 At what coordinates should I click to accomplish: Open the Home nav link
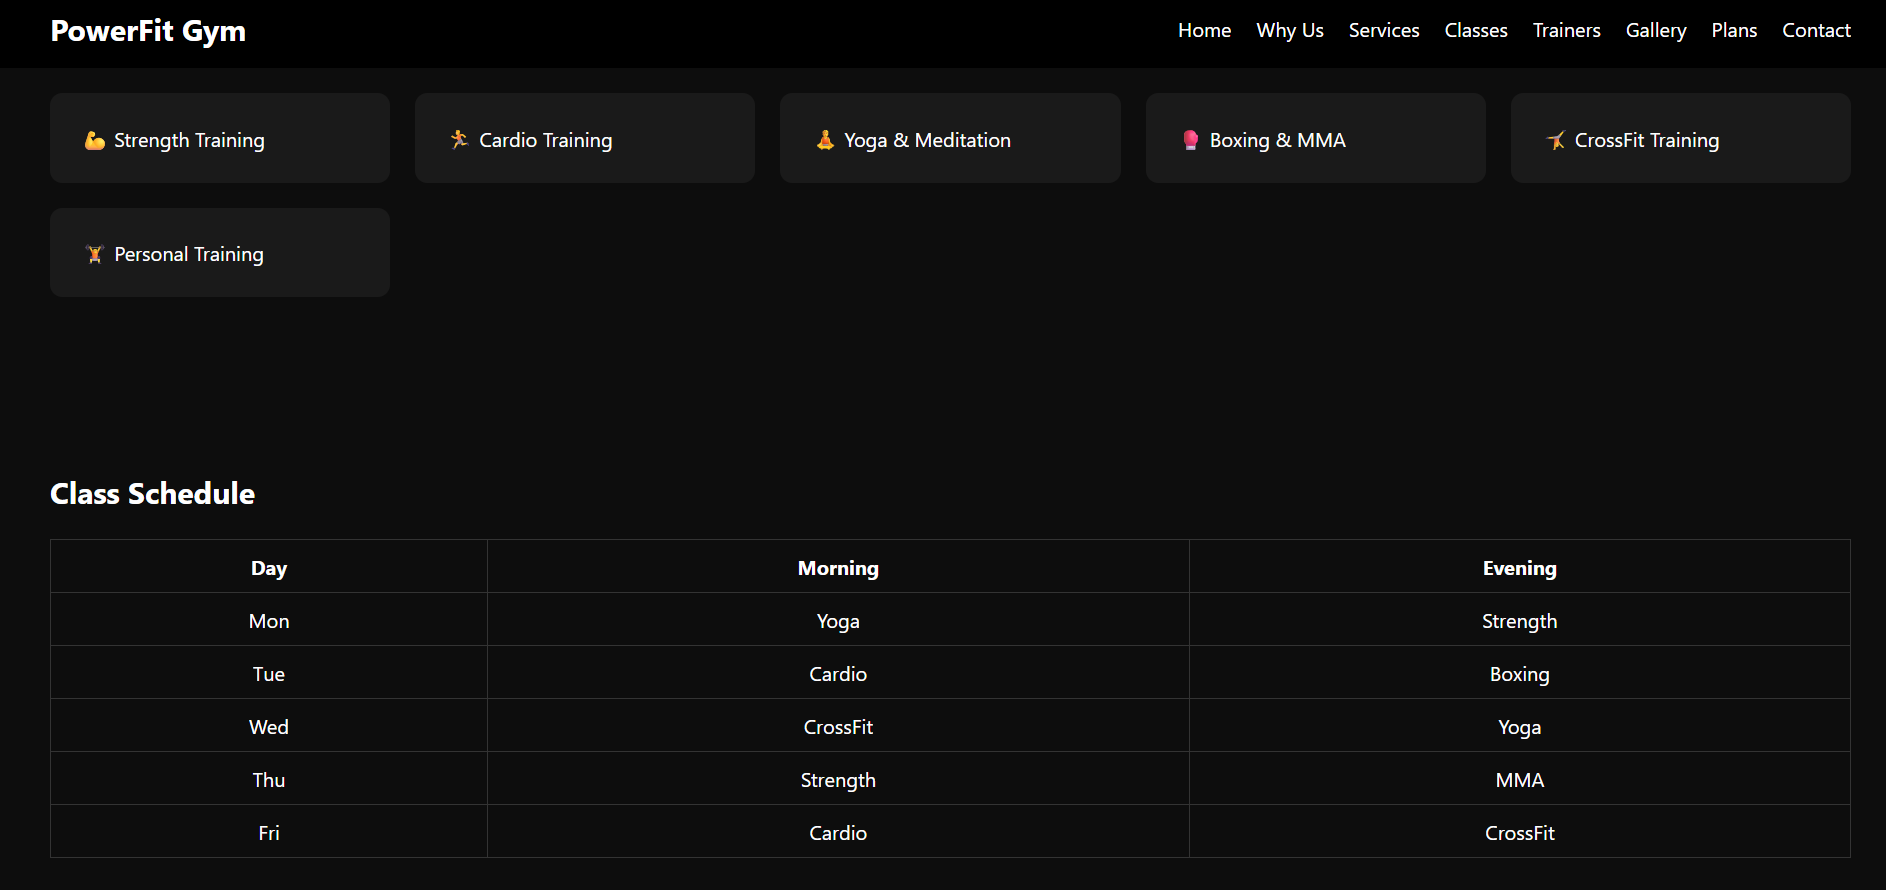(1204, 30)
